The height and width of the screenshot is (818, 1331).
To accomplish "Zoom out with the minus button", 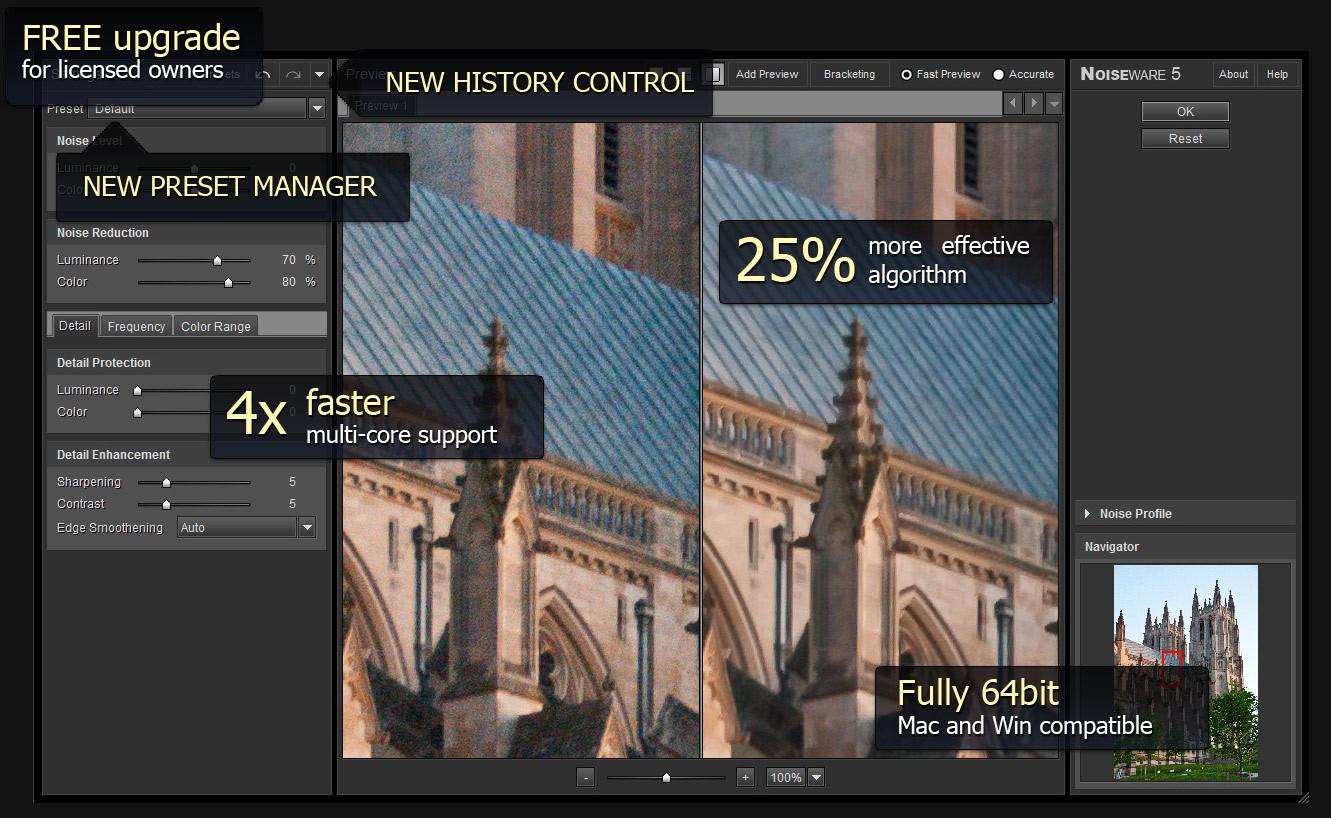I will [586, 777].
